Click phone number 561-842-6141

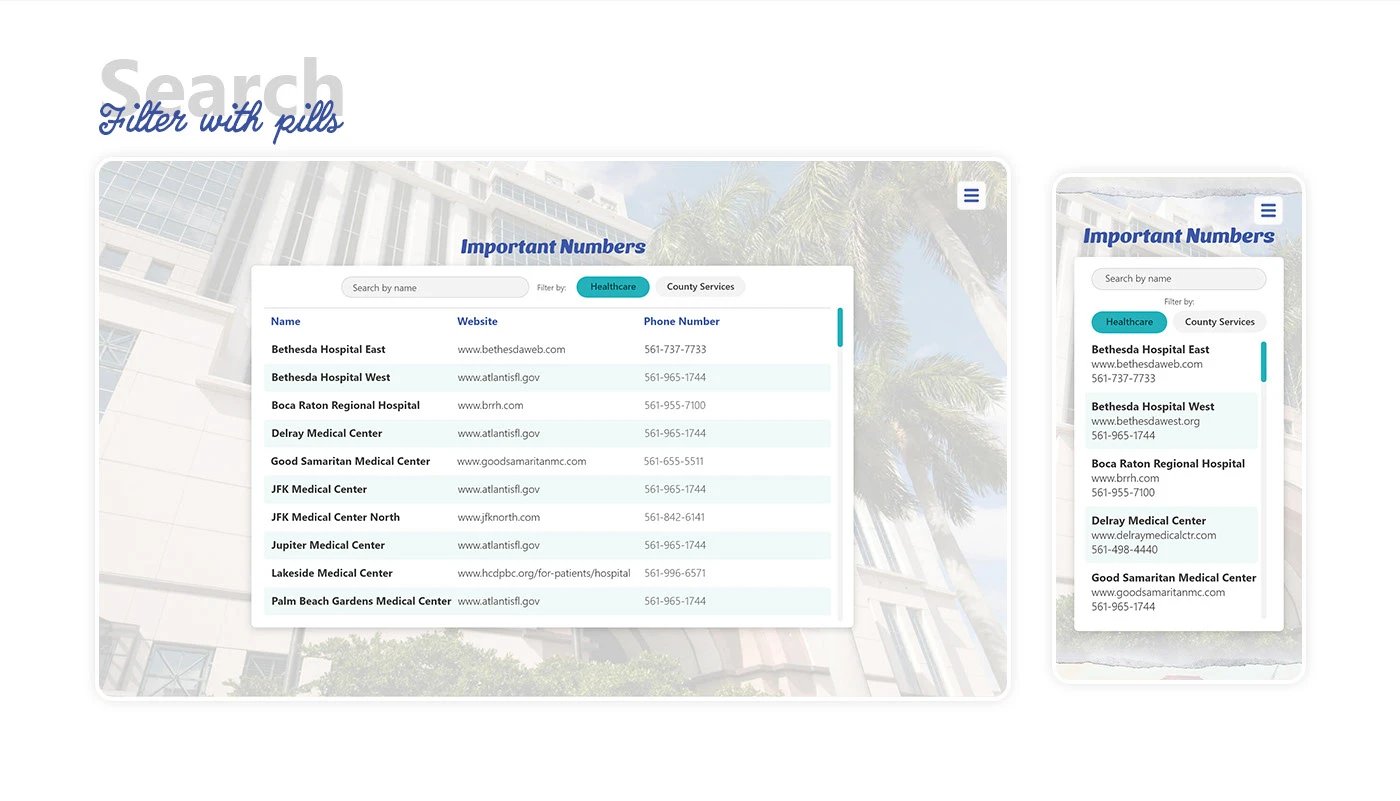675,518
